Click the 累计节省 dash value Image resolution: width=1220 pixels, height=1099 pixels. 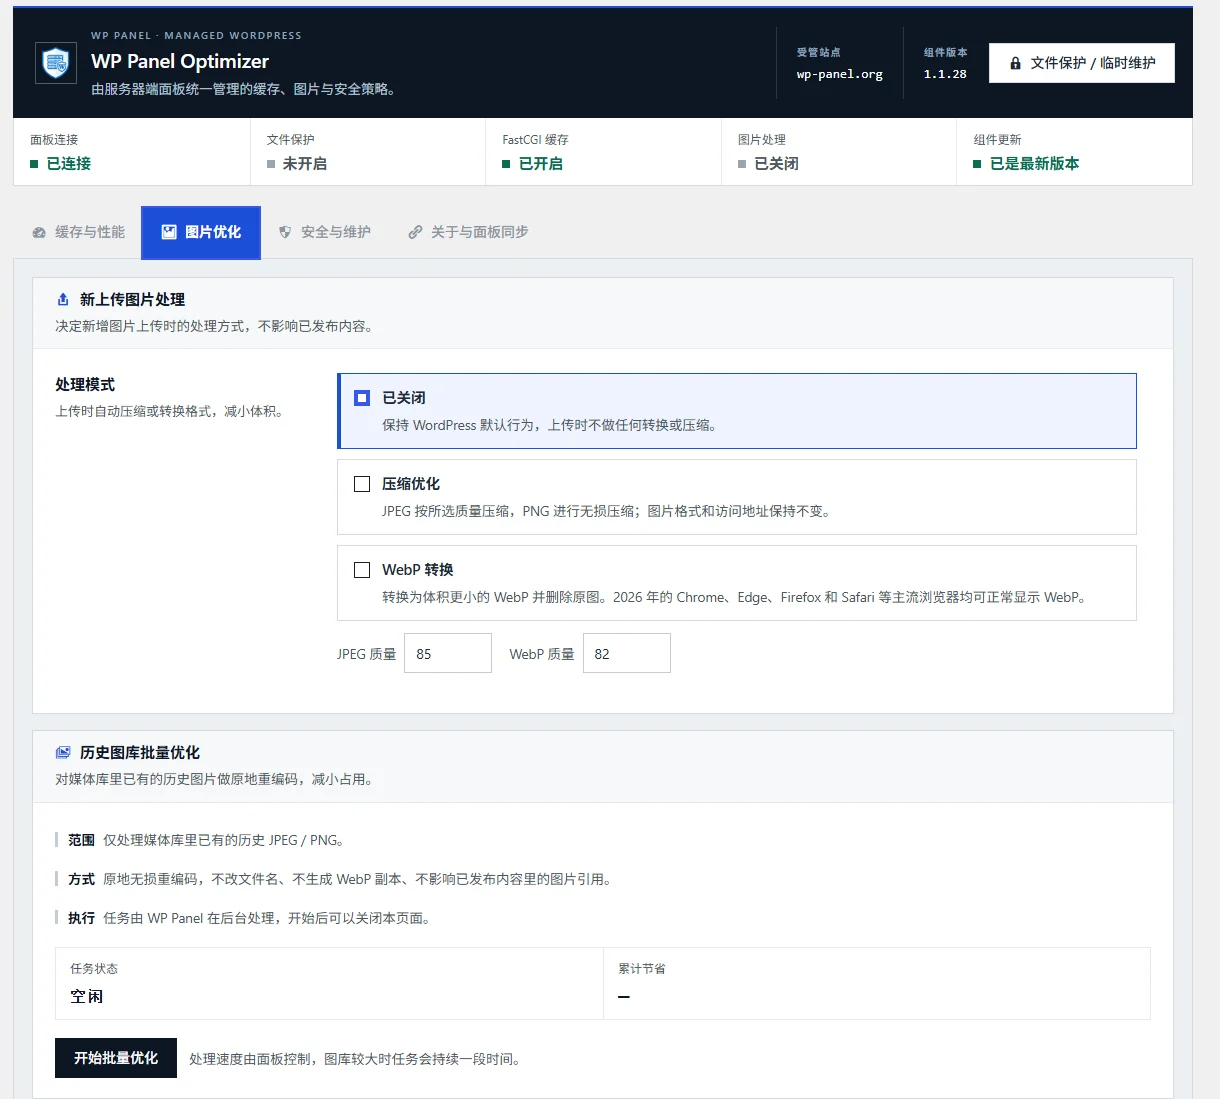click(x=624, y=997)
